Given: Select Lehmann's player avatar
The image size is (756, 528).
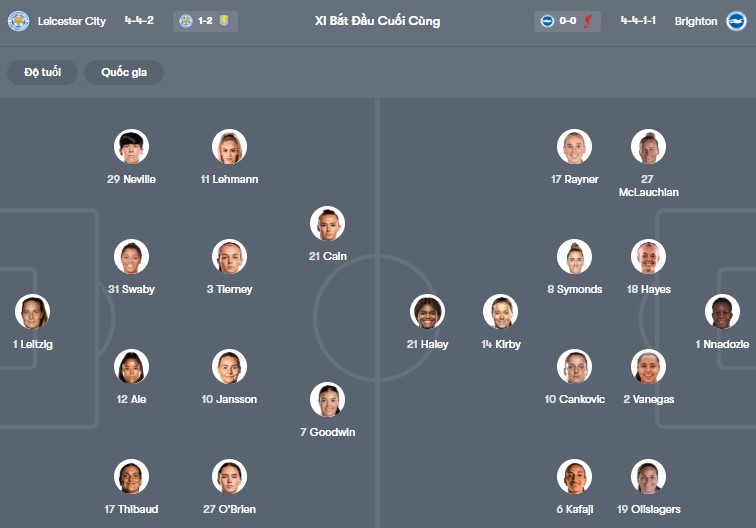Looking at the screenshot, I should [229, 147].
